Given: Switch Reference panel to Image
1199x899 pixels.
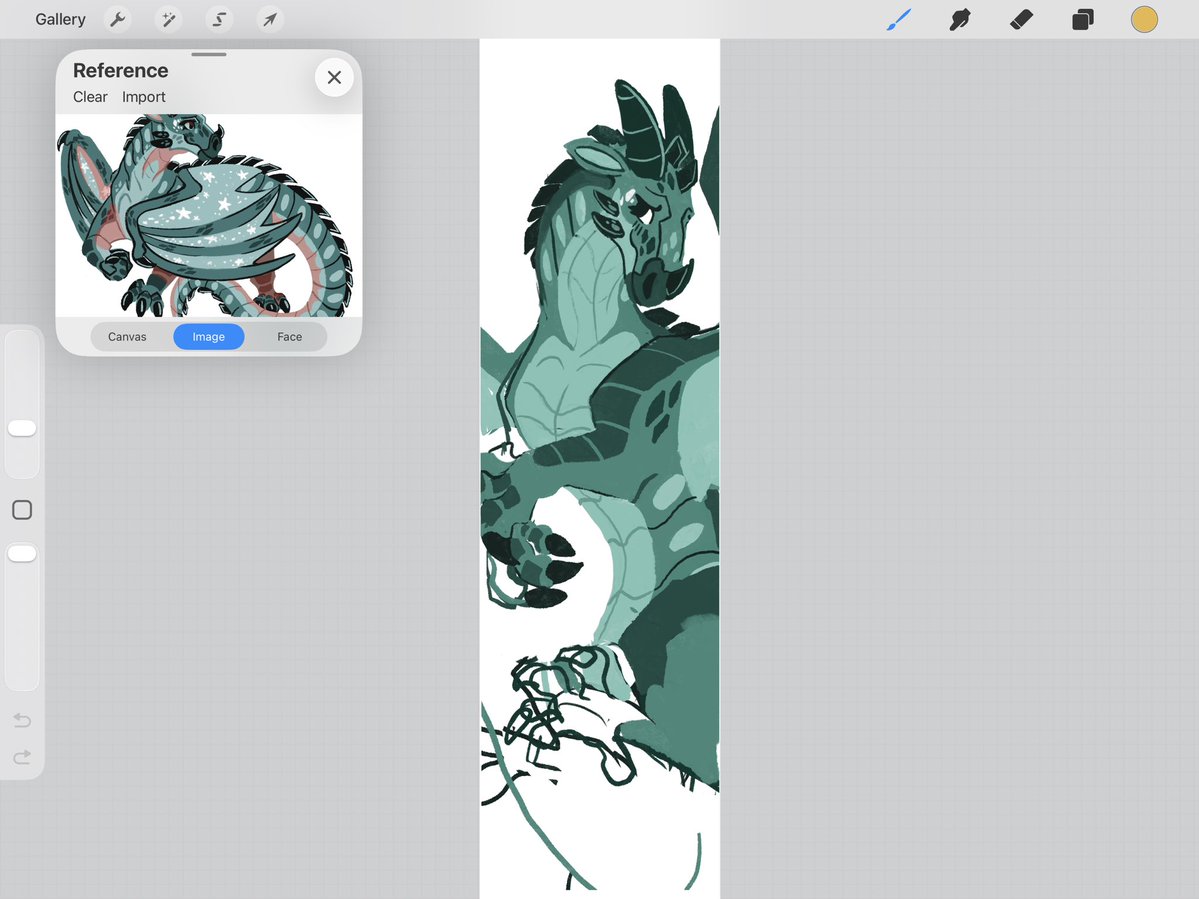Looking at the screenshot, I should (209, 336).
